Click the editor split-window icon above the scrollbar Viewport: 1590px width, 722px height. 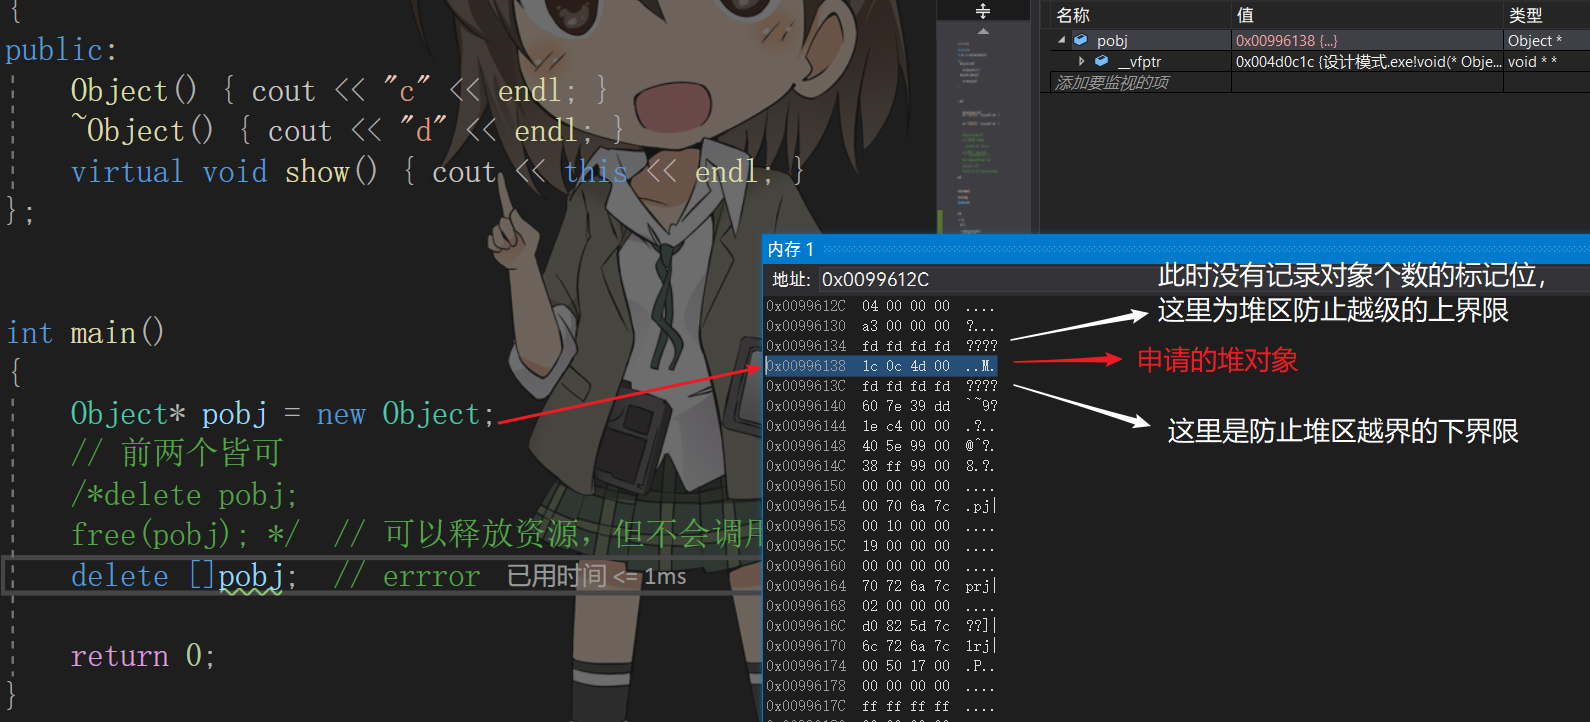983,11
